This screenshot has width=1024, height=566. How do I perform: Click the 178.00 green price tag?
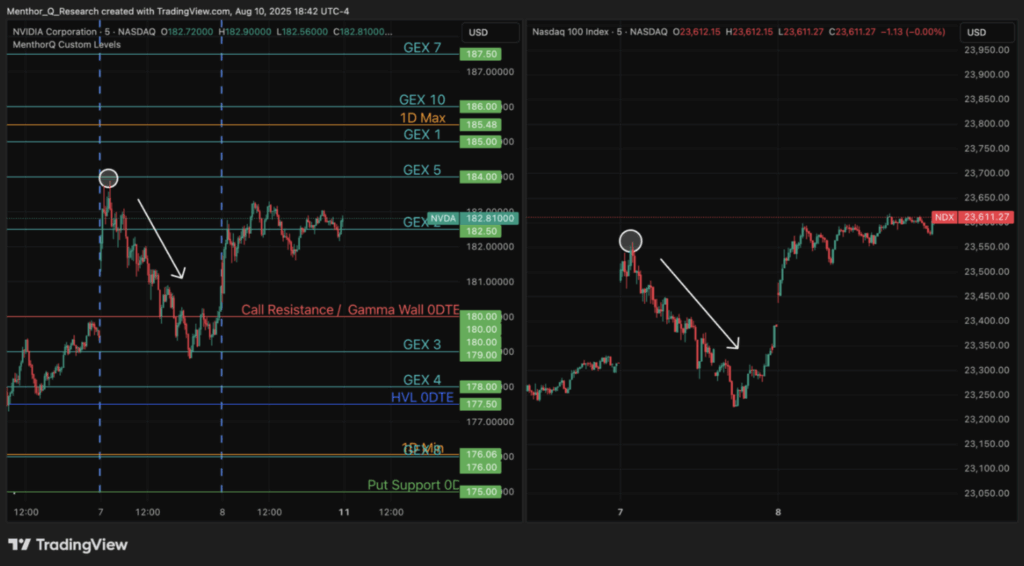click(x=481, y=387)
